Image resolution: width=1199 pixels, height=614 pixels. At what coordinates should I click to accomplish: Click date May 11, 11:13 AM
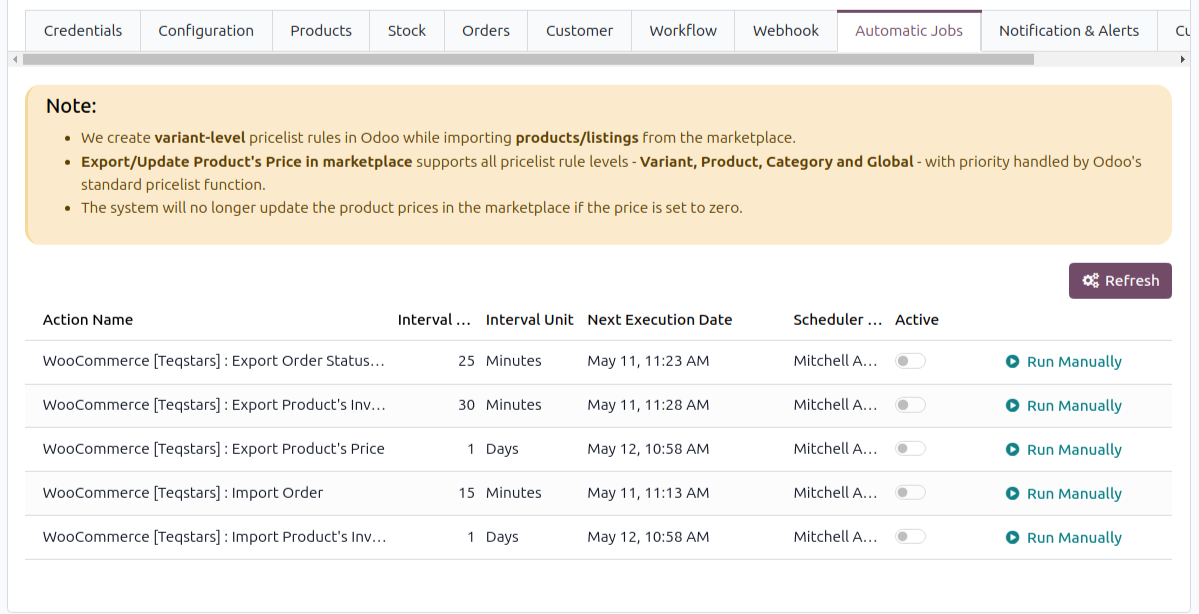pyautogui.click(x=648, y=492)
